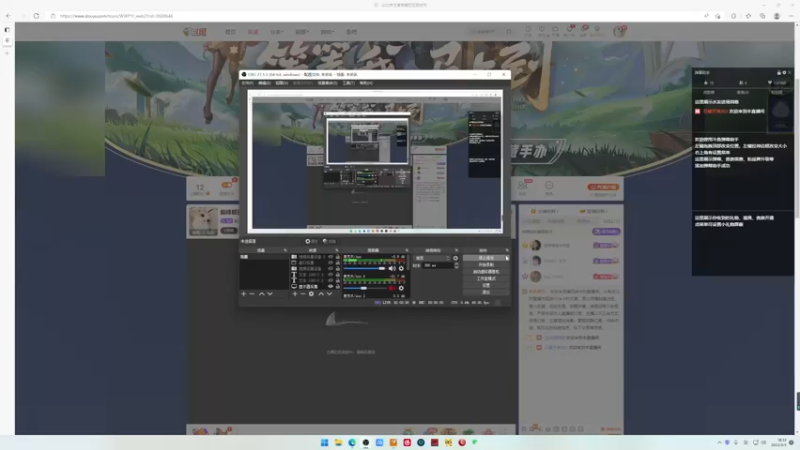
Task: Open the 视图(V) menu in OBS
Action: click(x=282, y=83)
